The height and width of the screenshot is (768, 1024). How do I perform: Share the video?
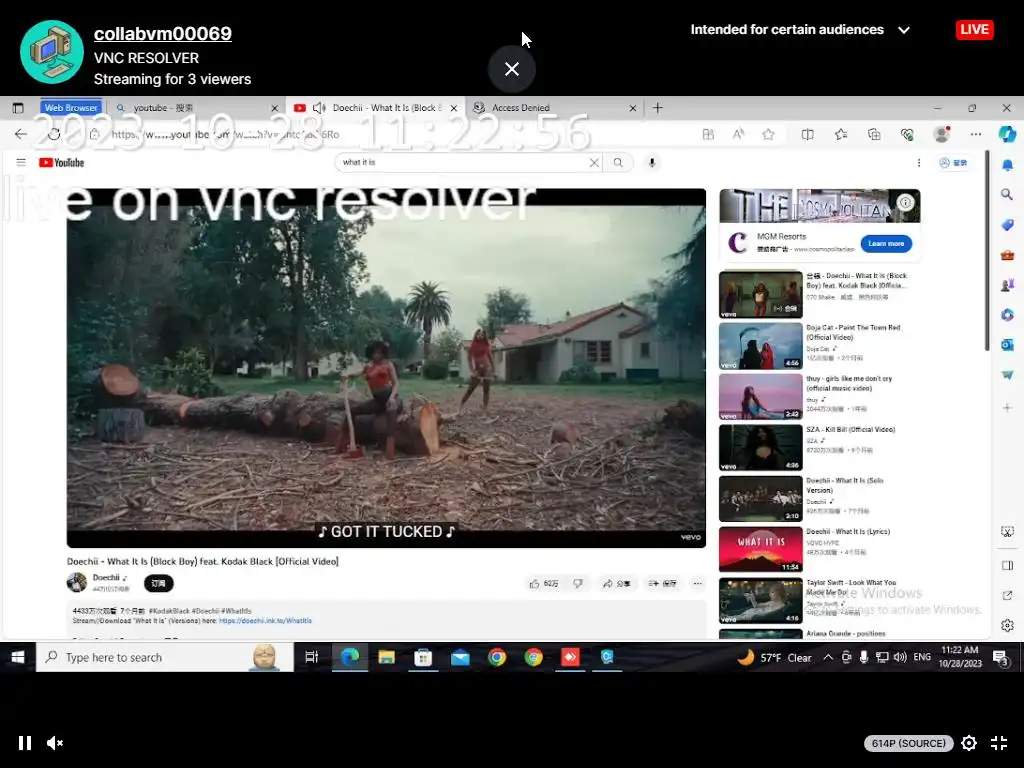[x=616, y=583]
